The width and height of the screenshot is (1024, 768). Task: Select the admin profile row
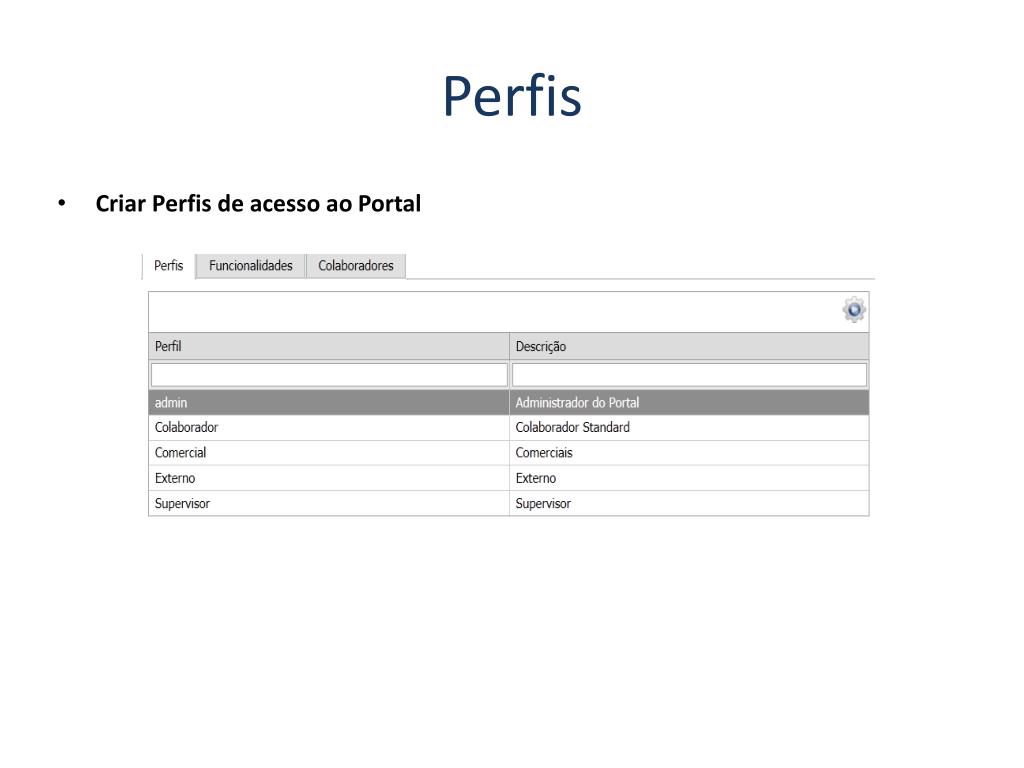pyautogui.click(x=509, y=403)
